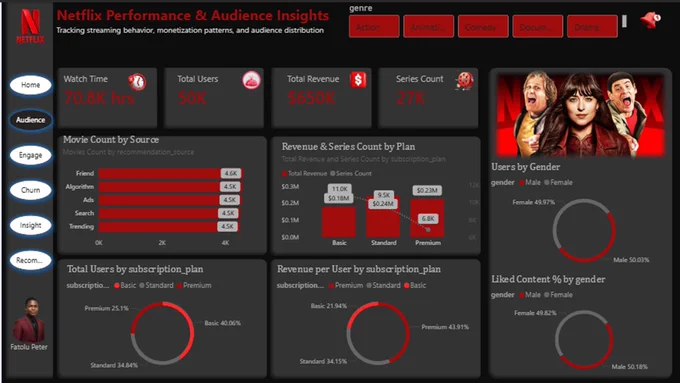This screenshot has height=383, width=680.
Task: Select the Trending bar in Movie Count
Action: [168, 227]
